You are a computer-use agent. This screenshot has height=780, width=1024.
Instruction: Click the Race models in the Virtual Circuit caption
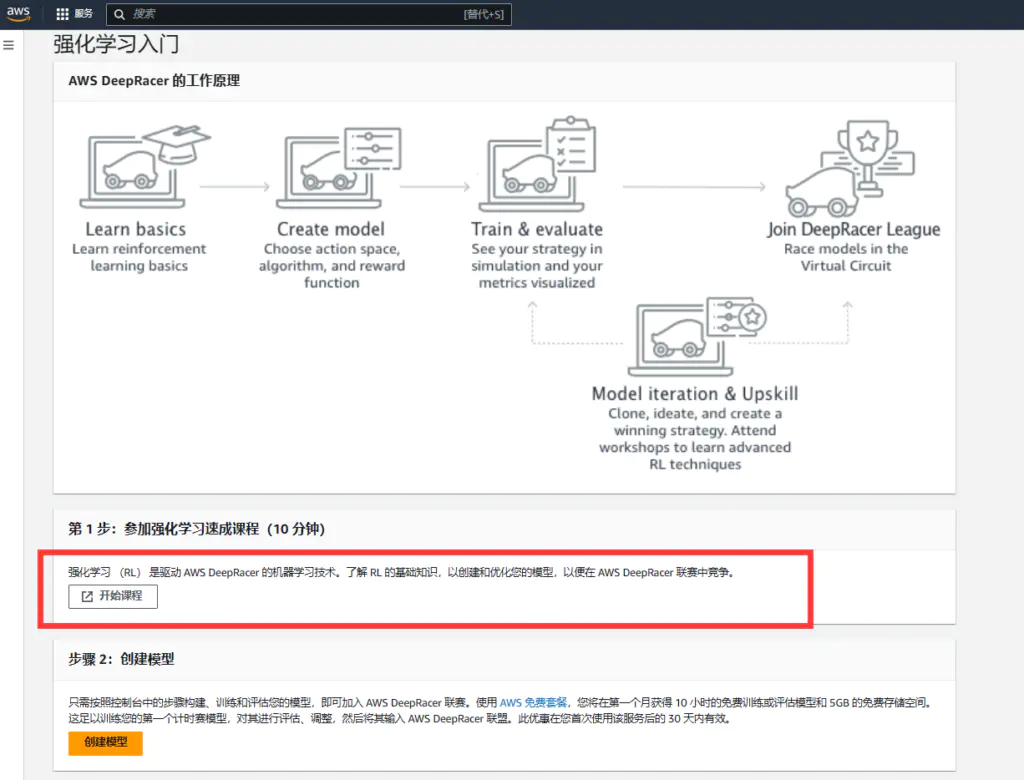click(x=846, y=257)
